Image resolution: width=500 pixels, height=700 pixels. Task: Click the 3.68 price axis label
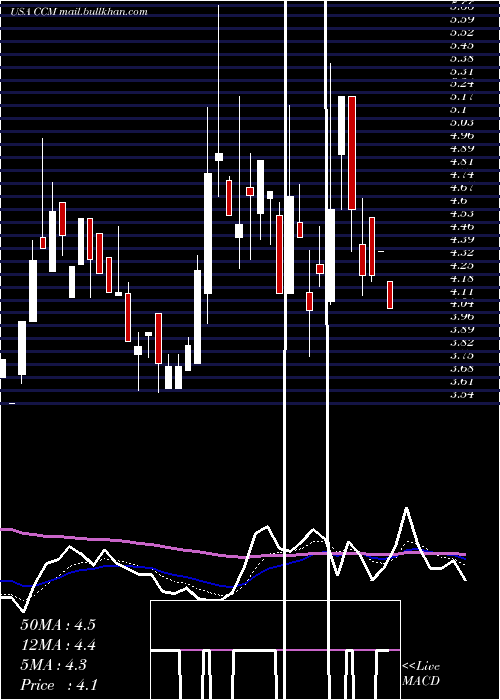pyautogui.click(x=462, y=369)
